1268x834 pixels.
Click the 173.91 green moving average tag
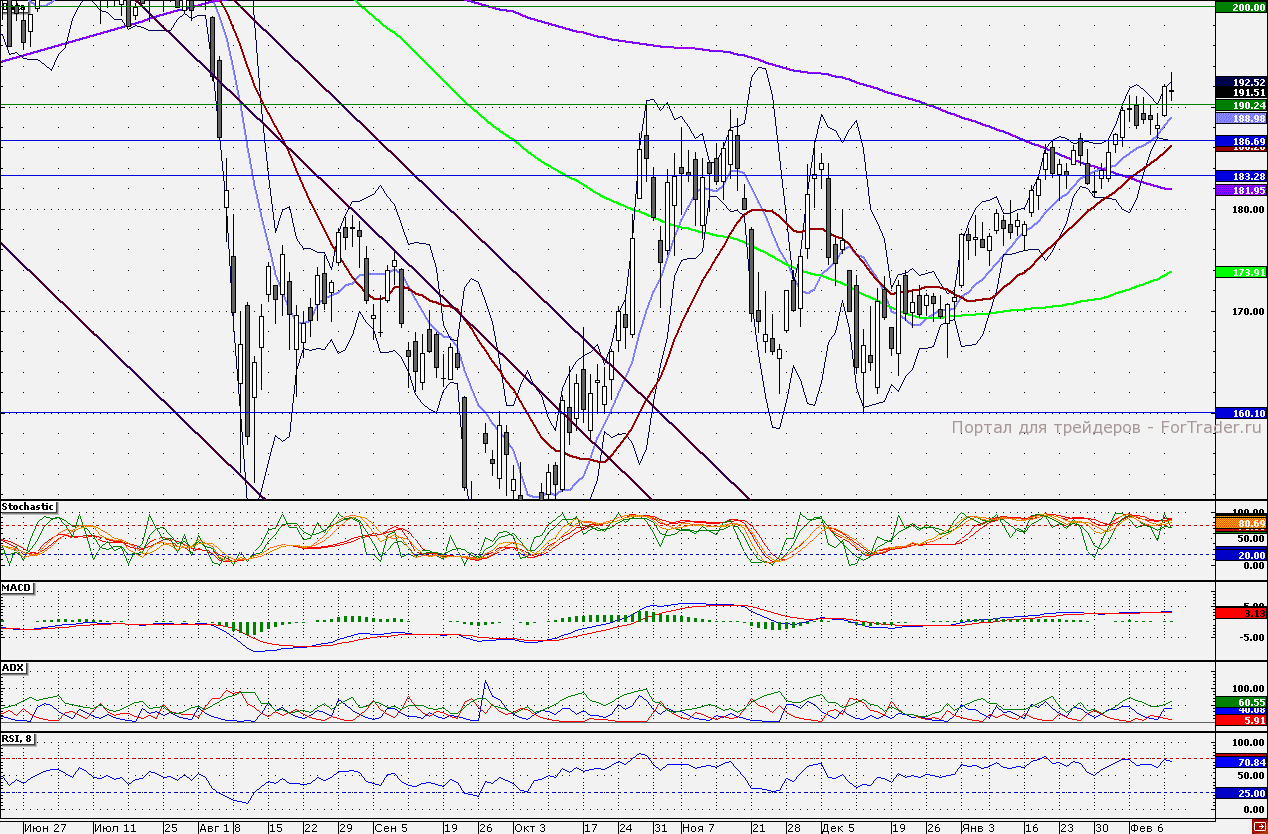click(1241, 272)
